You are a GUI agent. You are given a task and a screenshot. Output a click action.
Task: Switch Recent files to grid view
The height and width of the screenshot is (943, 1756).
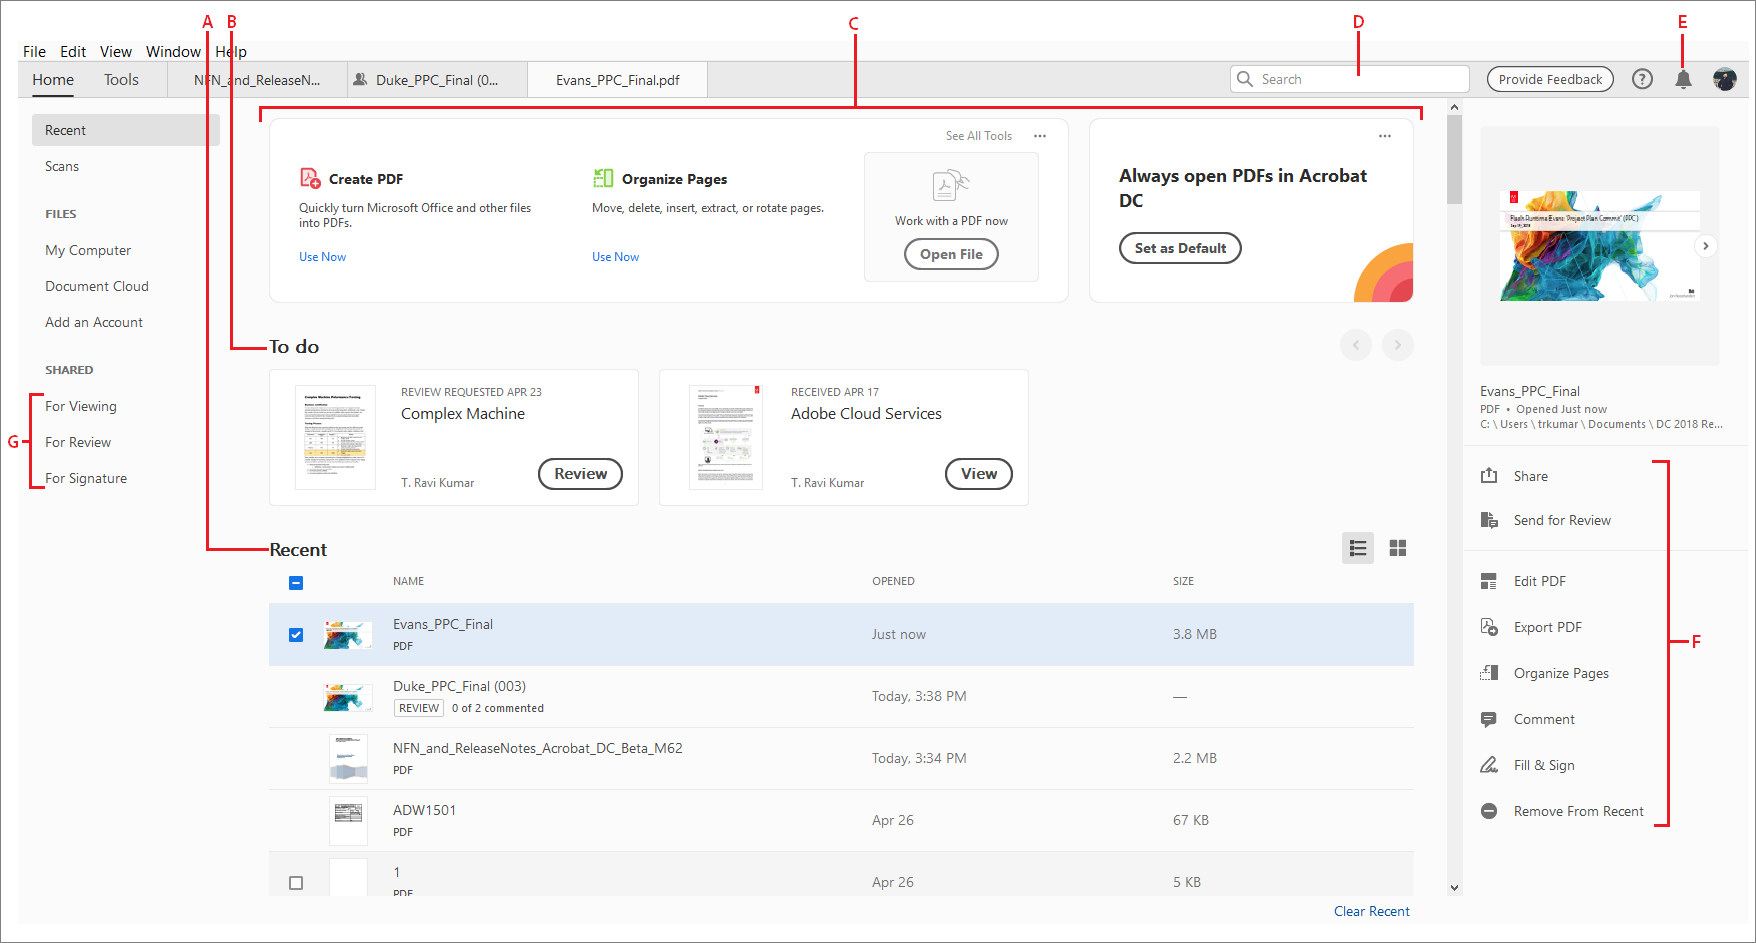[x=1398, y=548]
